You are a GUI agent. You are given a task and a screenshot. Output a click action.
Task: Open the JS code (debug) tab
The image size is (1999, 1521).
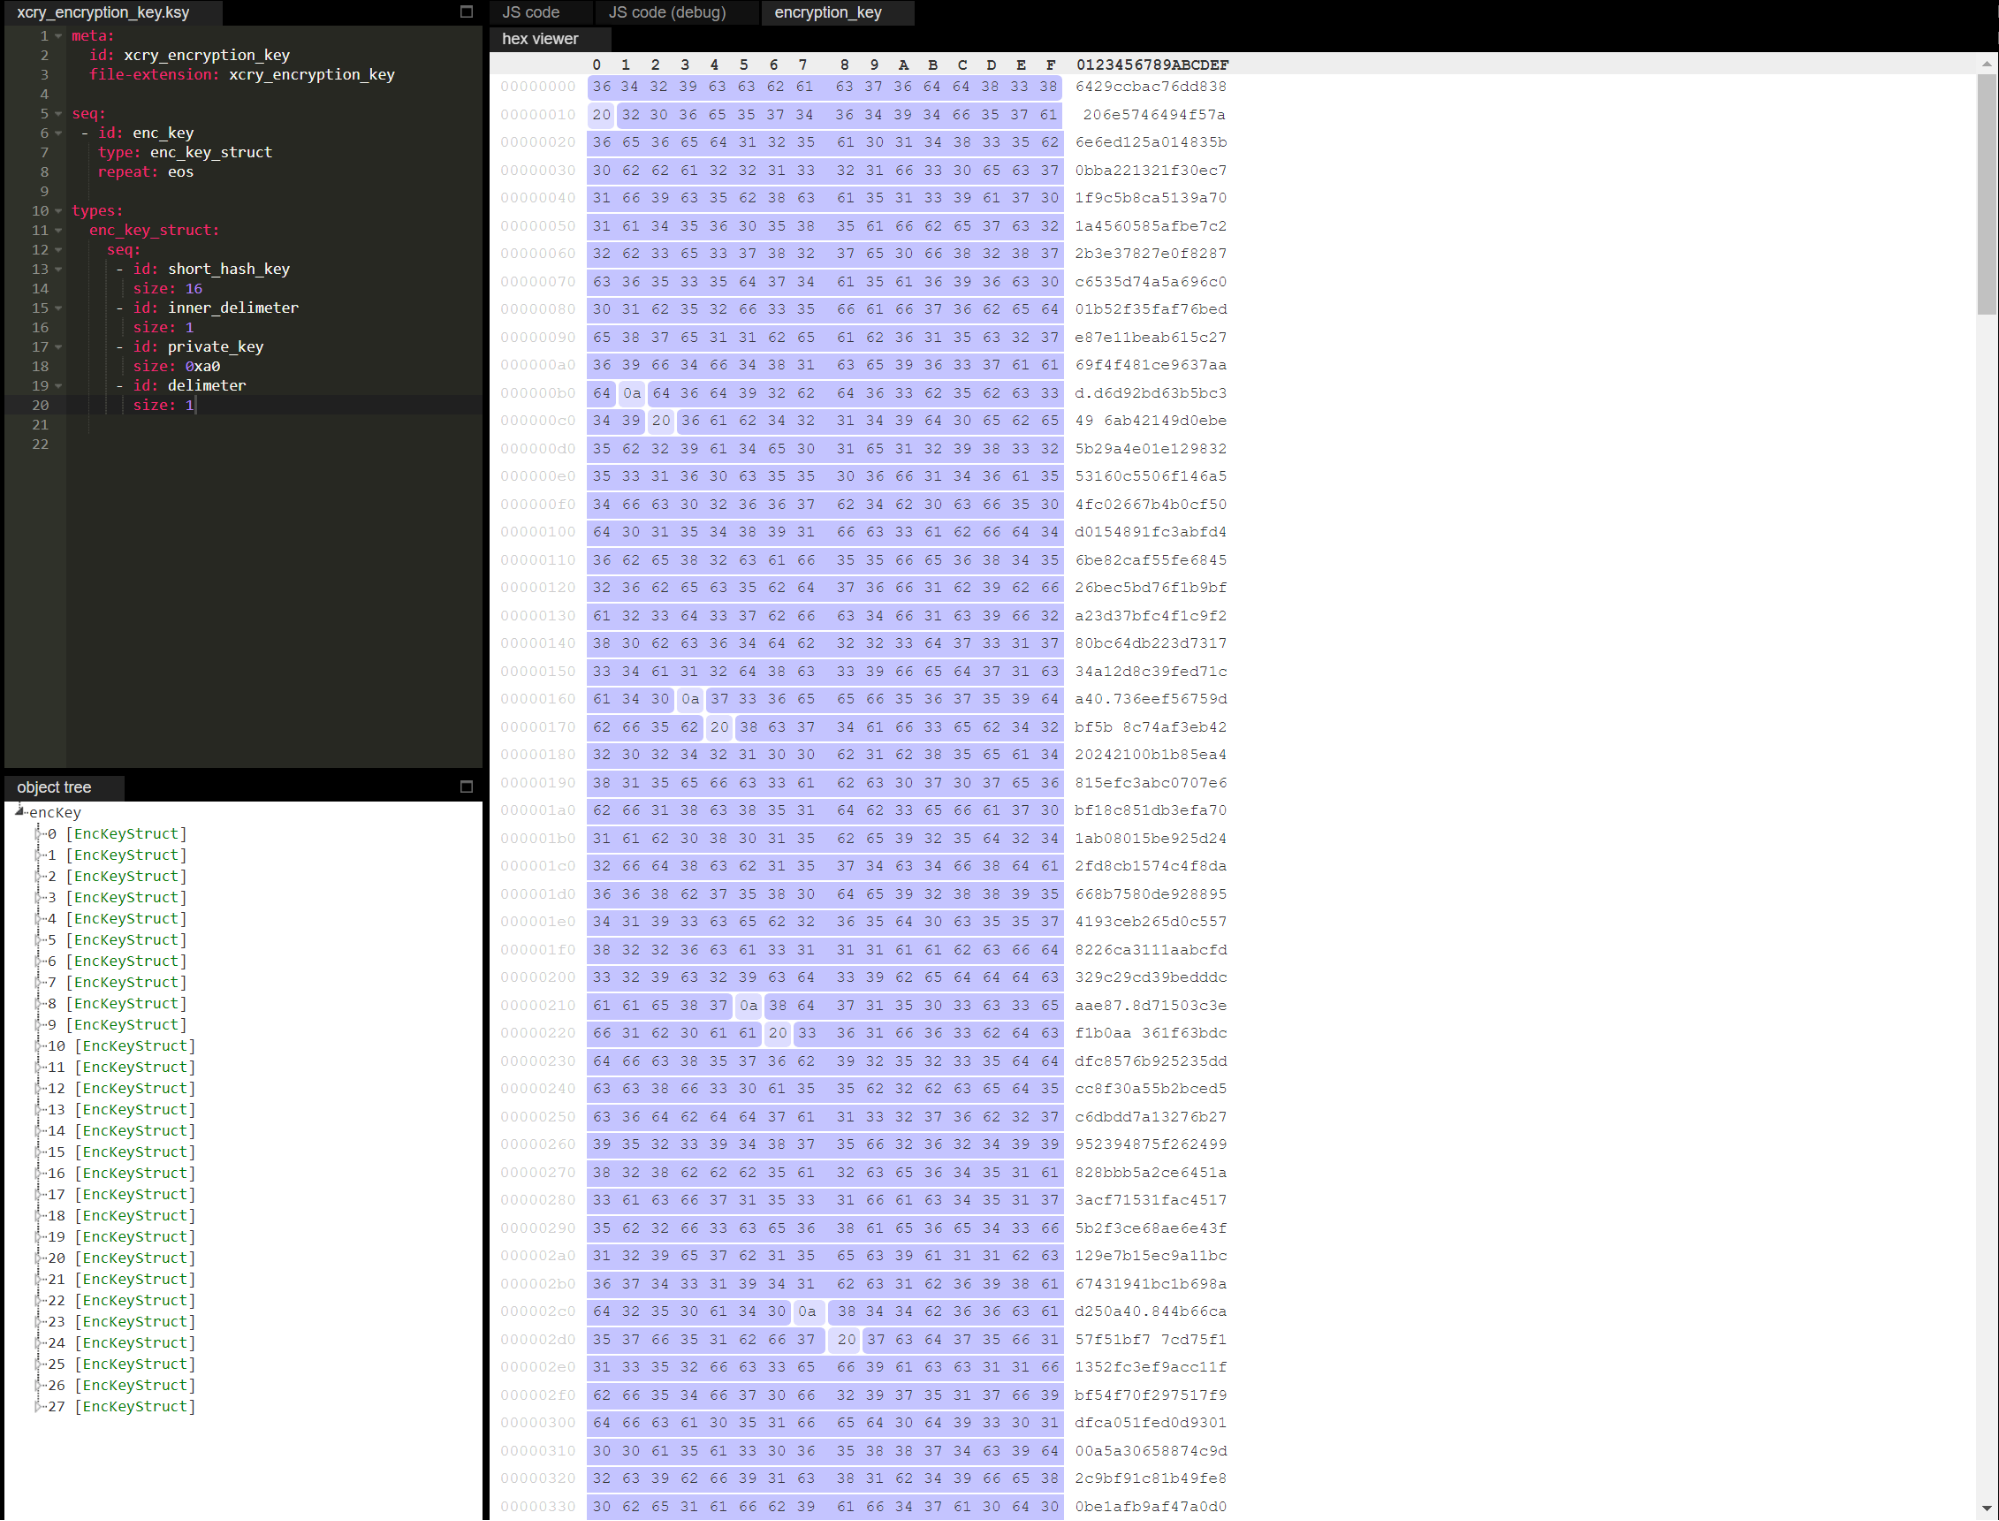(667, 12)
